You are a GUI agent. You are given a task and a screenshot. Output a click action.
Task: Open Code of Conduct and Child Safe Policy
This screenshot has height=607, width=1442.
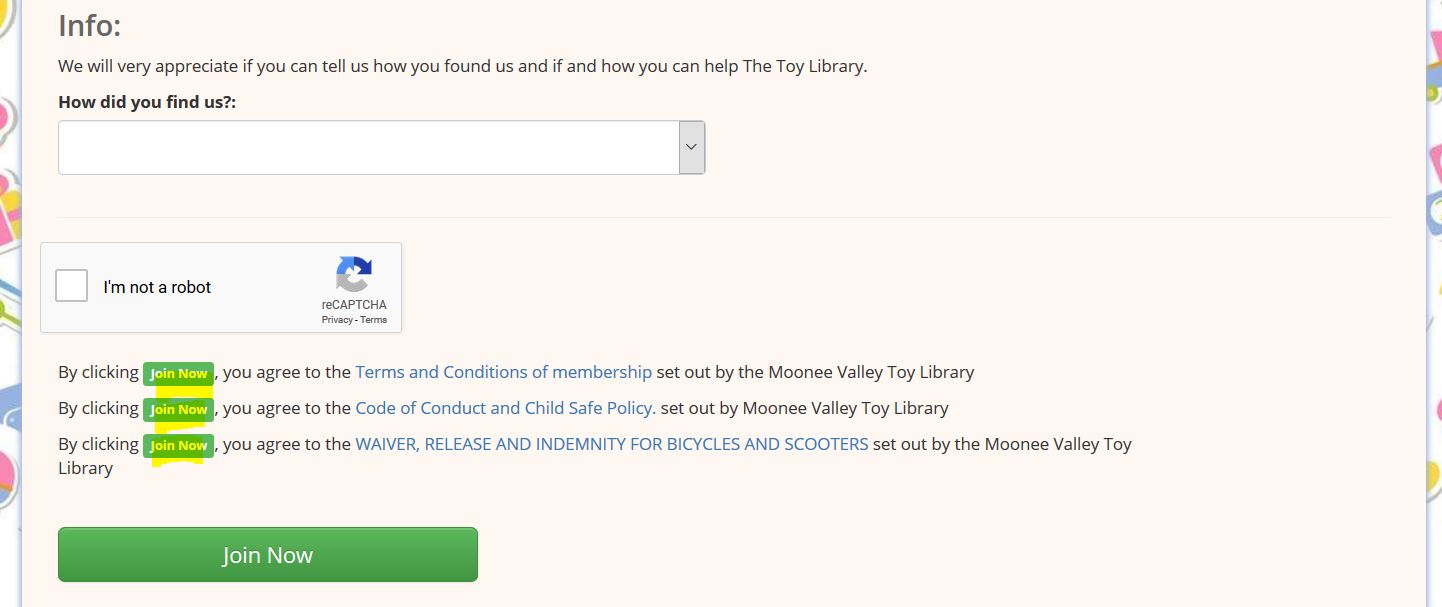[505, 408]
